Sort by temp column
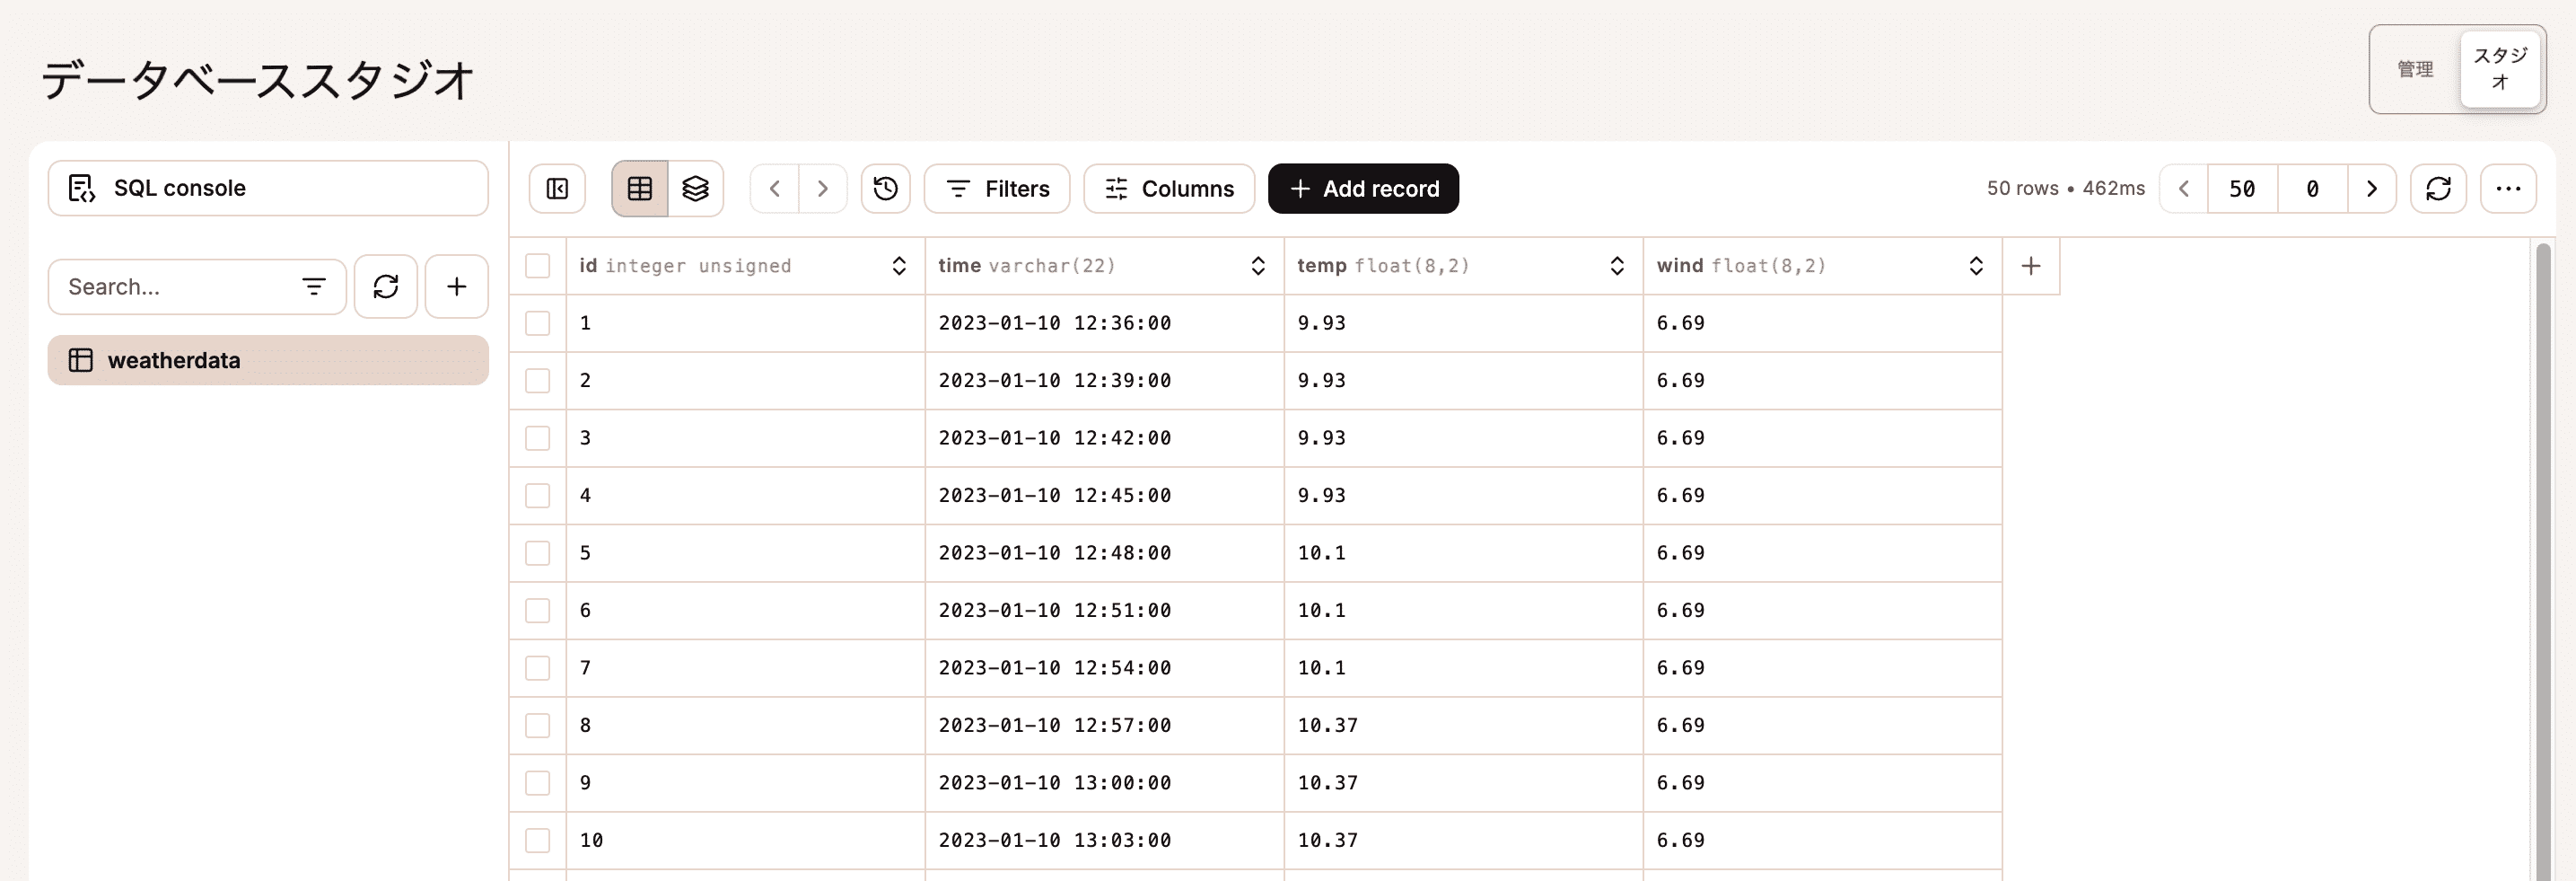The width and height of the screenshot is (2576, 881). pos(1617,266)
